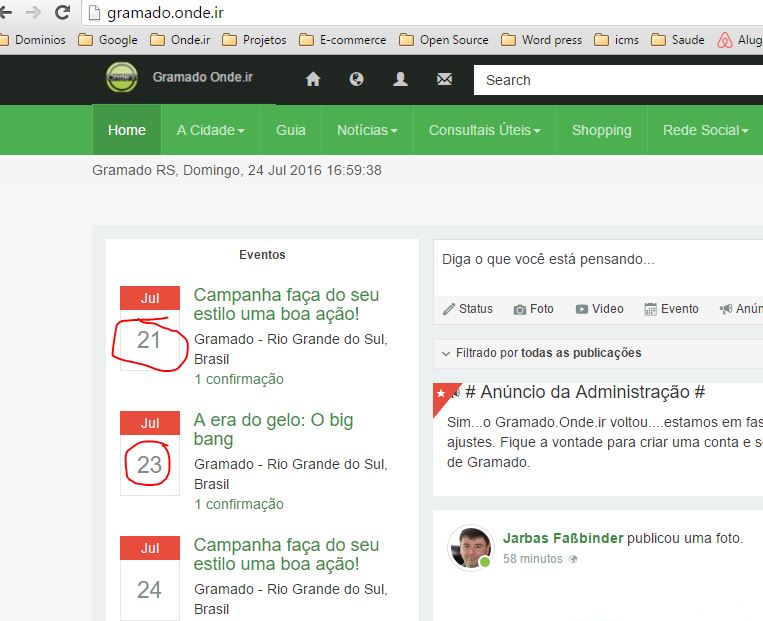The image size is (763, 621).
Task: Click the megaphone Anúncio icon
Action: pyautogui.click(x=726, y=309)
